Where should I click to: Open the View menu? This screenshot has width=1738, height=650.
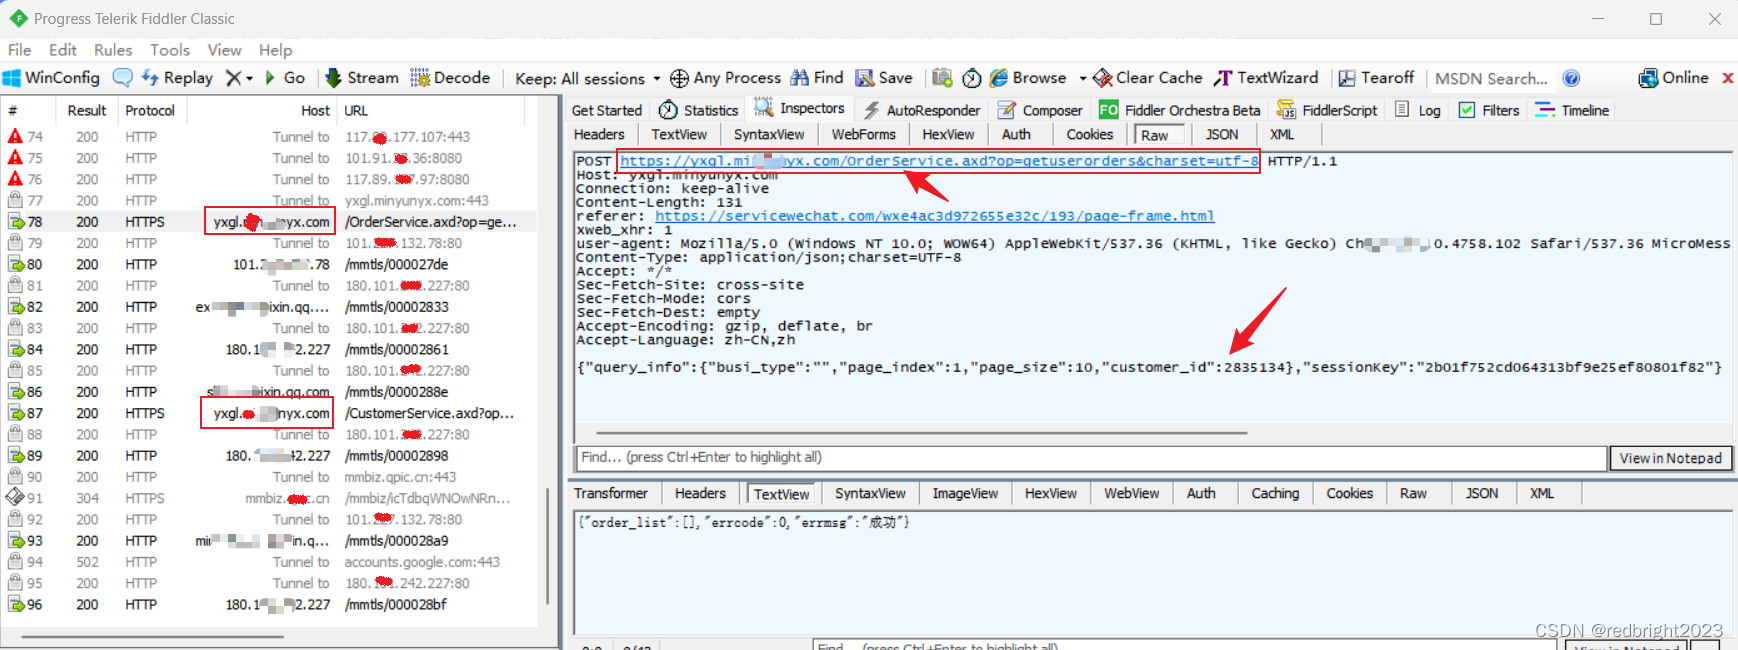click(x=224, y=50)
